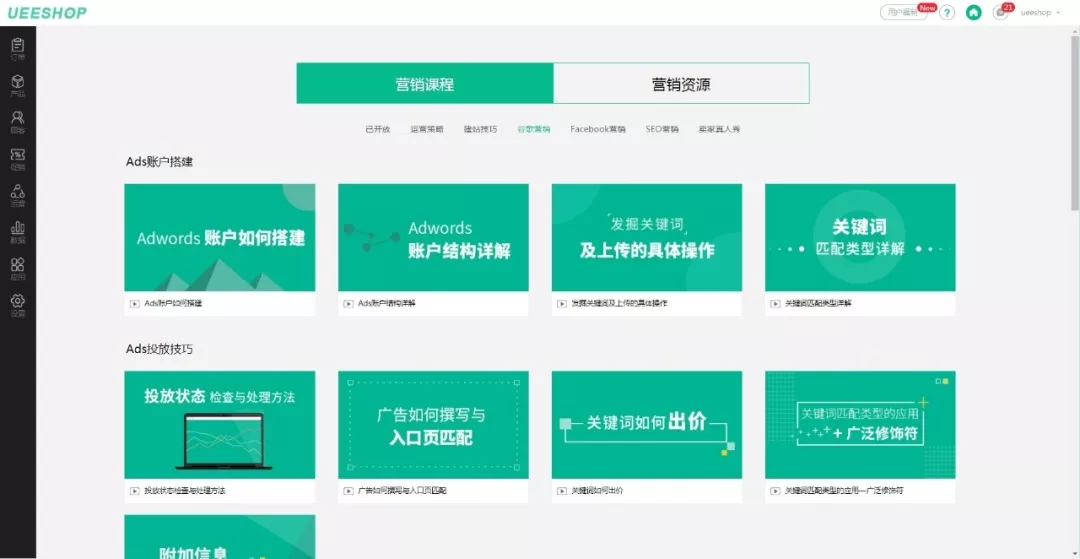The width and height of the screenshot is (1080, 559).
Task: Open the Products cube icon in the sidebar
Action: (x=17, y=85)
